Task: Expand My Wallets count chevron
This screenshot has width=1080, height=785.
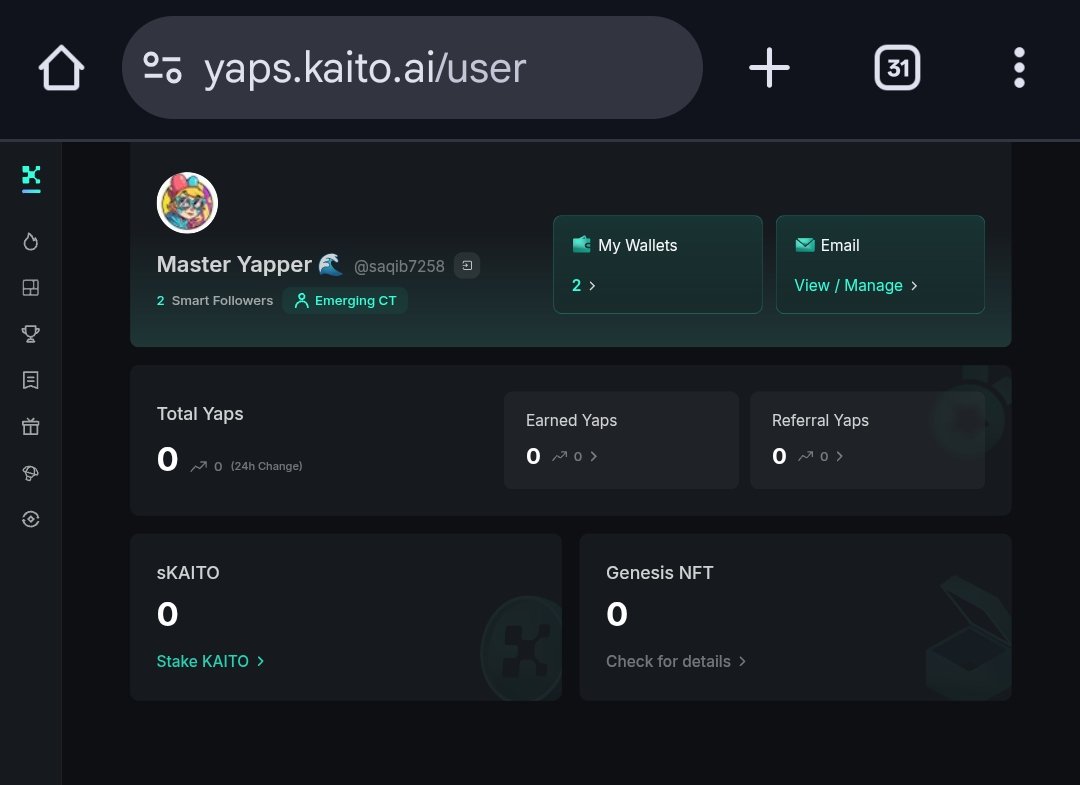Action: click(x=592, y=286)
